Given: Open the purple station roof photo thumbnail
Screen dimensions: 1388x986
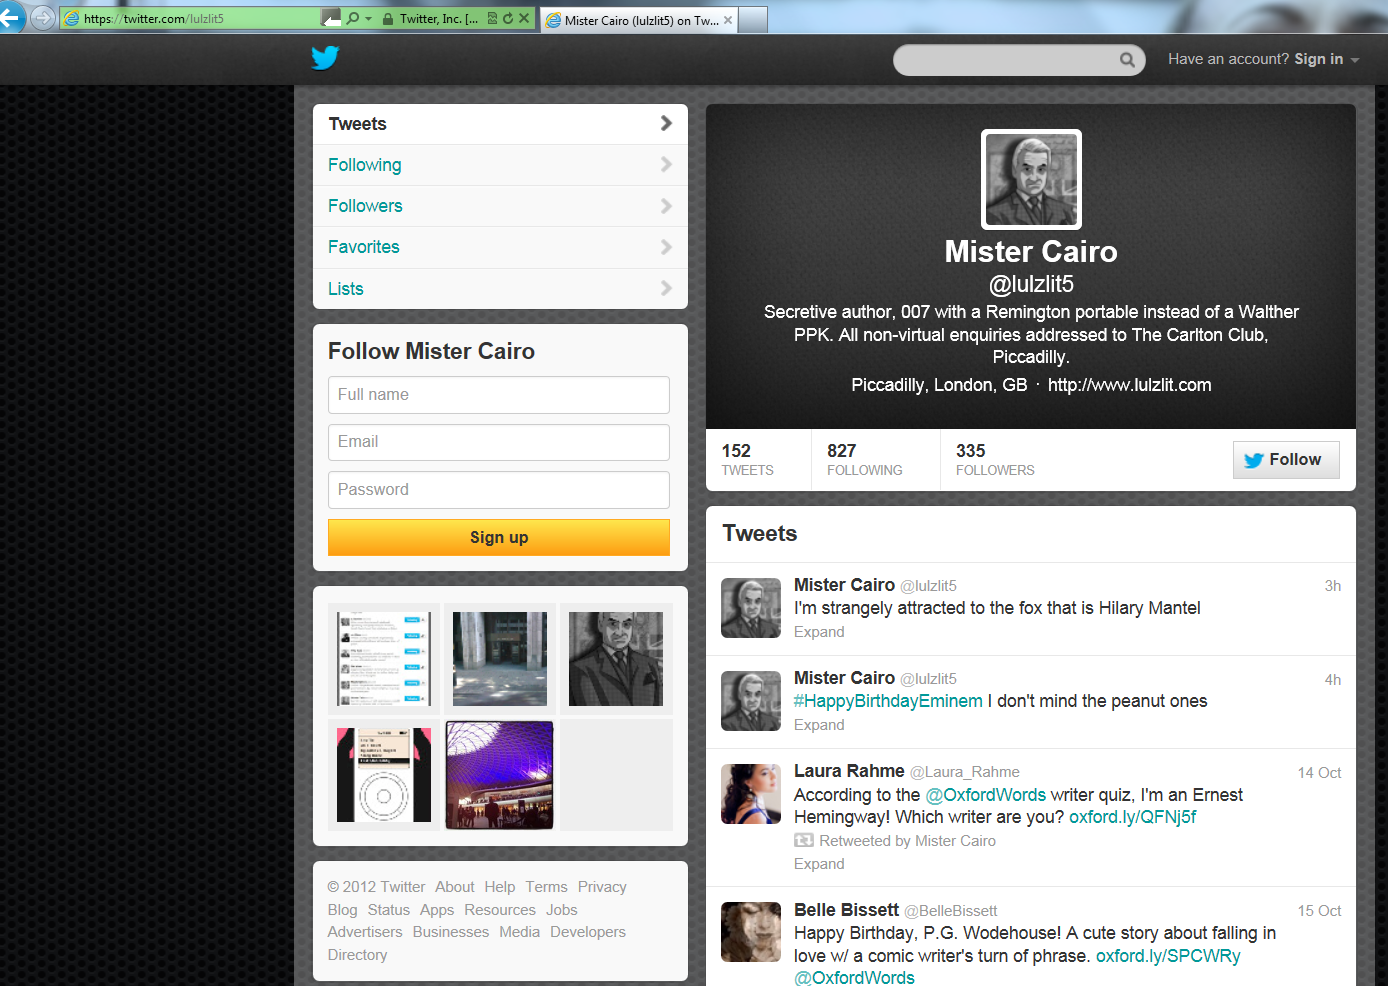Looking at the screenshot, I should (500, 775).
